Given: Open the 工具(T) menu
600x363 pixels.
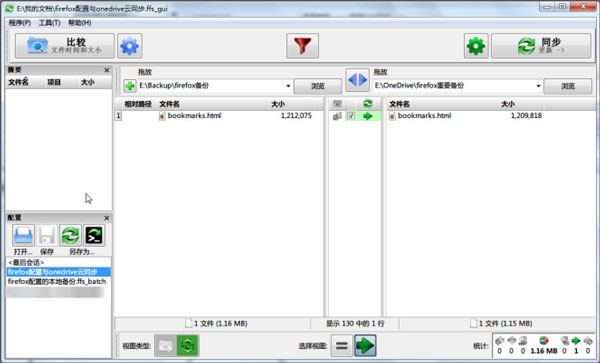Looking at the screenshot, I should coord(49,23).
